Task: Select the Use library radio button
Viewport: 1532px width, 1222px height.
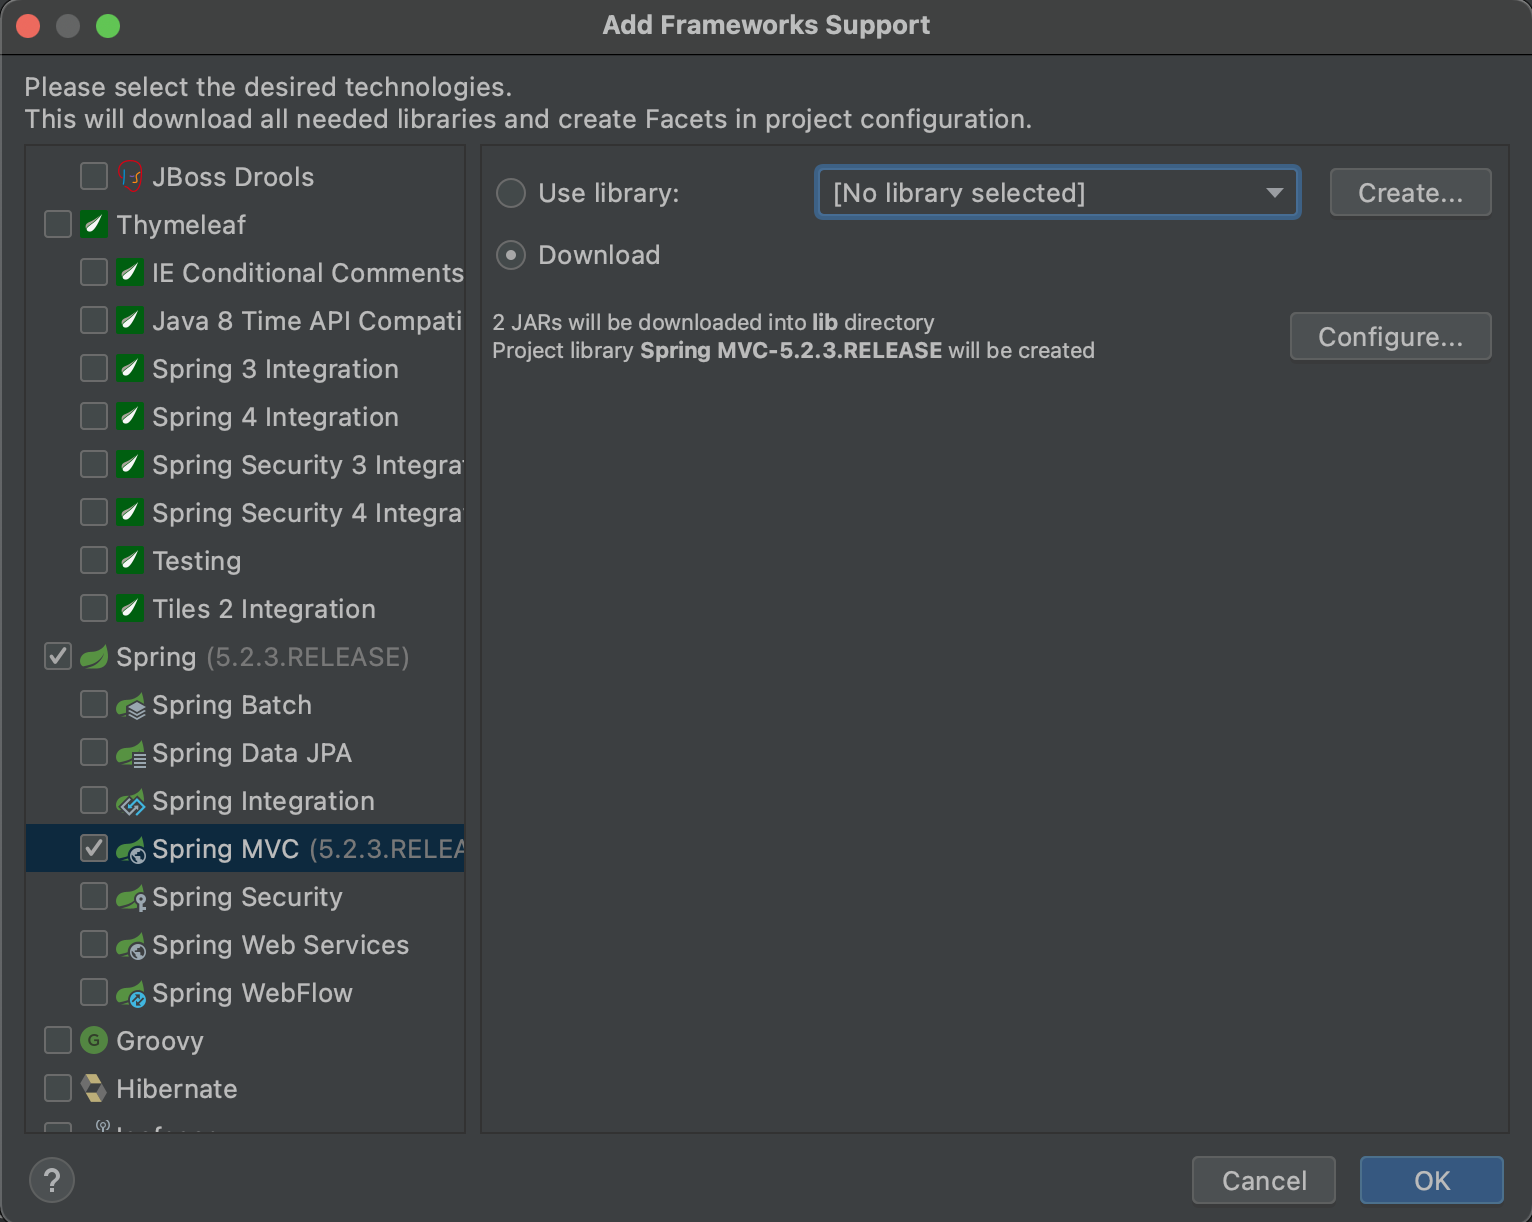Action: pyautogui.click(x=511, y=193)
